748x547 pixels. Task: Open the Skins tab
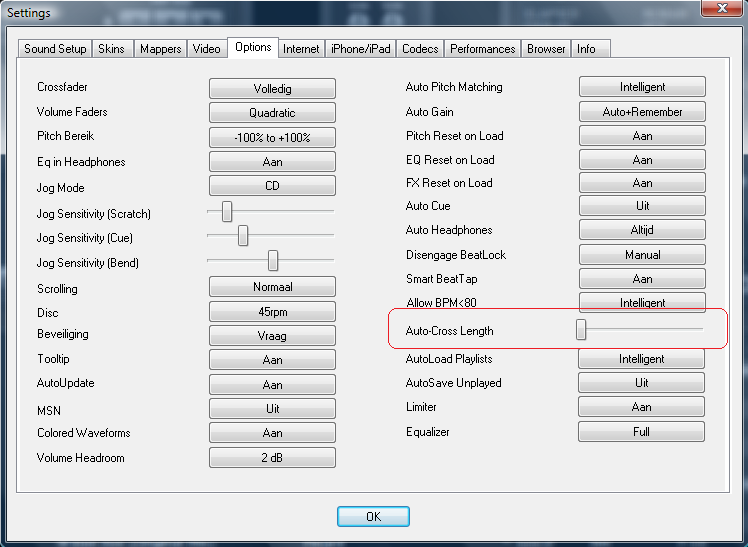pyautogui.click(x=112, y=49)
